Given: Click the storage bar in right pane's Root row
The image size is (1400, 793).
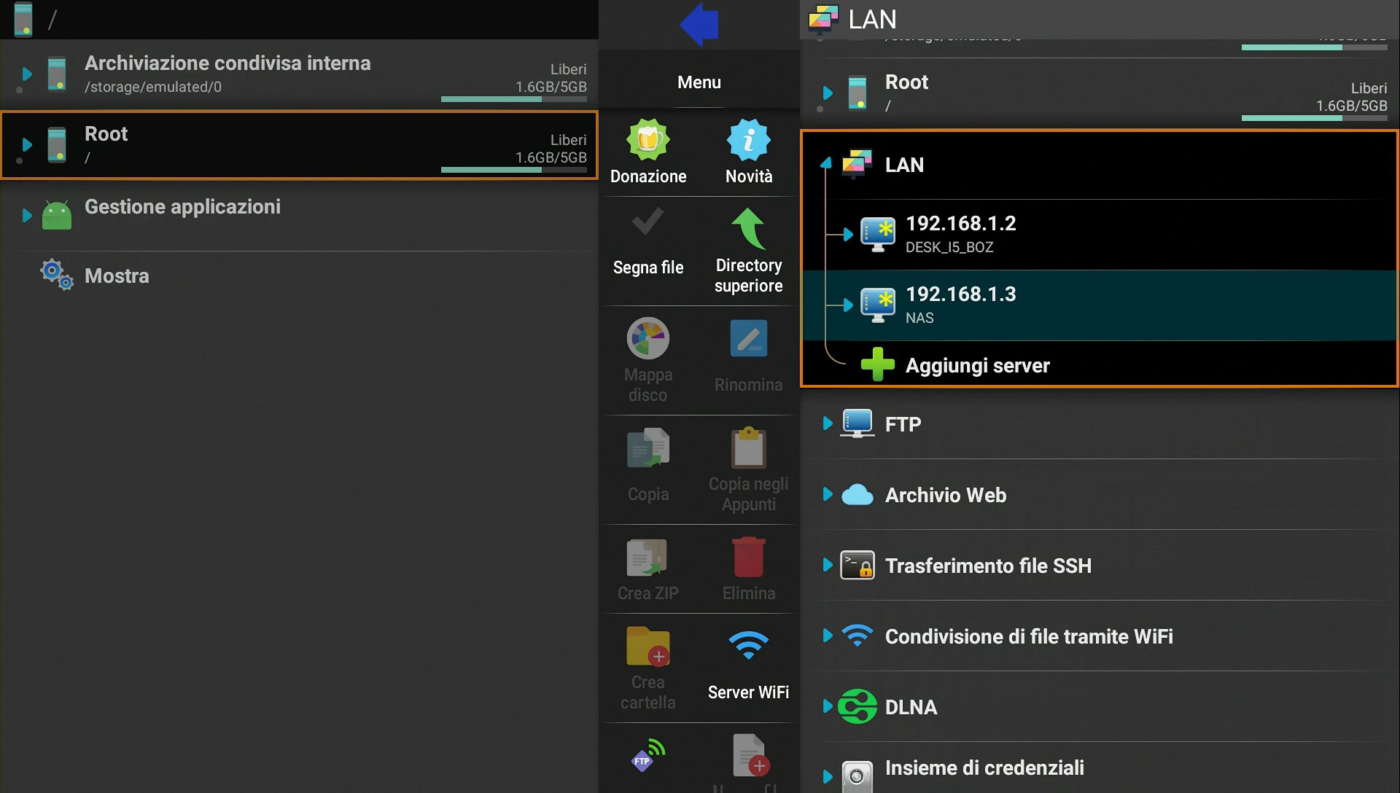Looking at the screenshot, I should [x=1315, y=118].
